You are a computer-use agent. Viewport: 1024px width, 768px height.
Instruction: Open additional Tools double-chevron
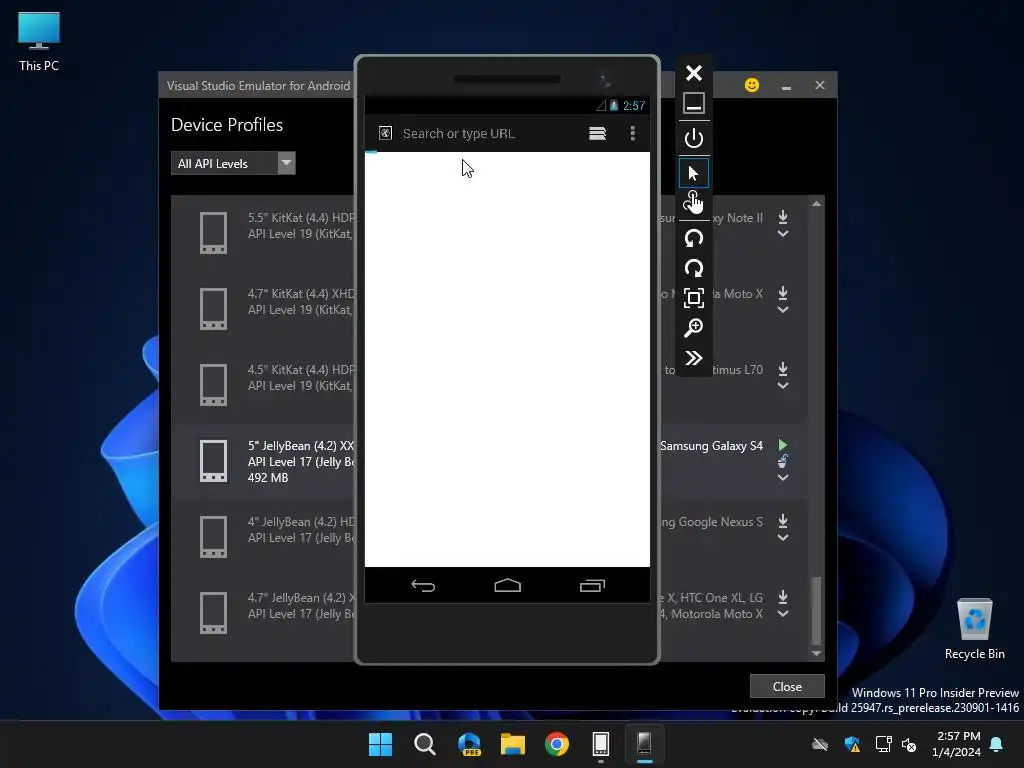click(x=694, y=358)
